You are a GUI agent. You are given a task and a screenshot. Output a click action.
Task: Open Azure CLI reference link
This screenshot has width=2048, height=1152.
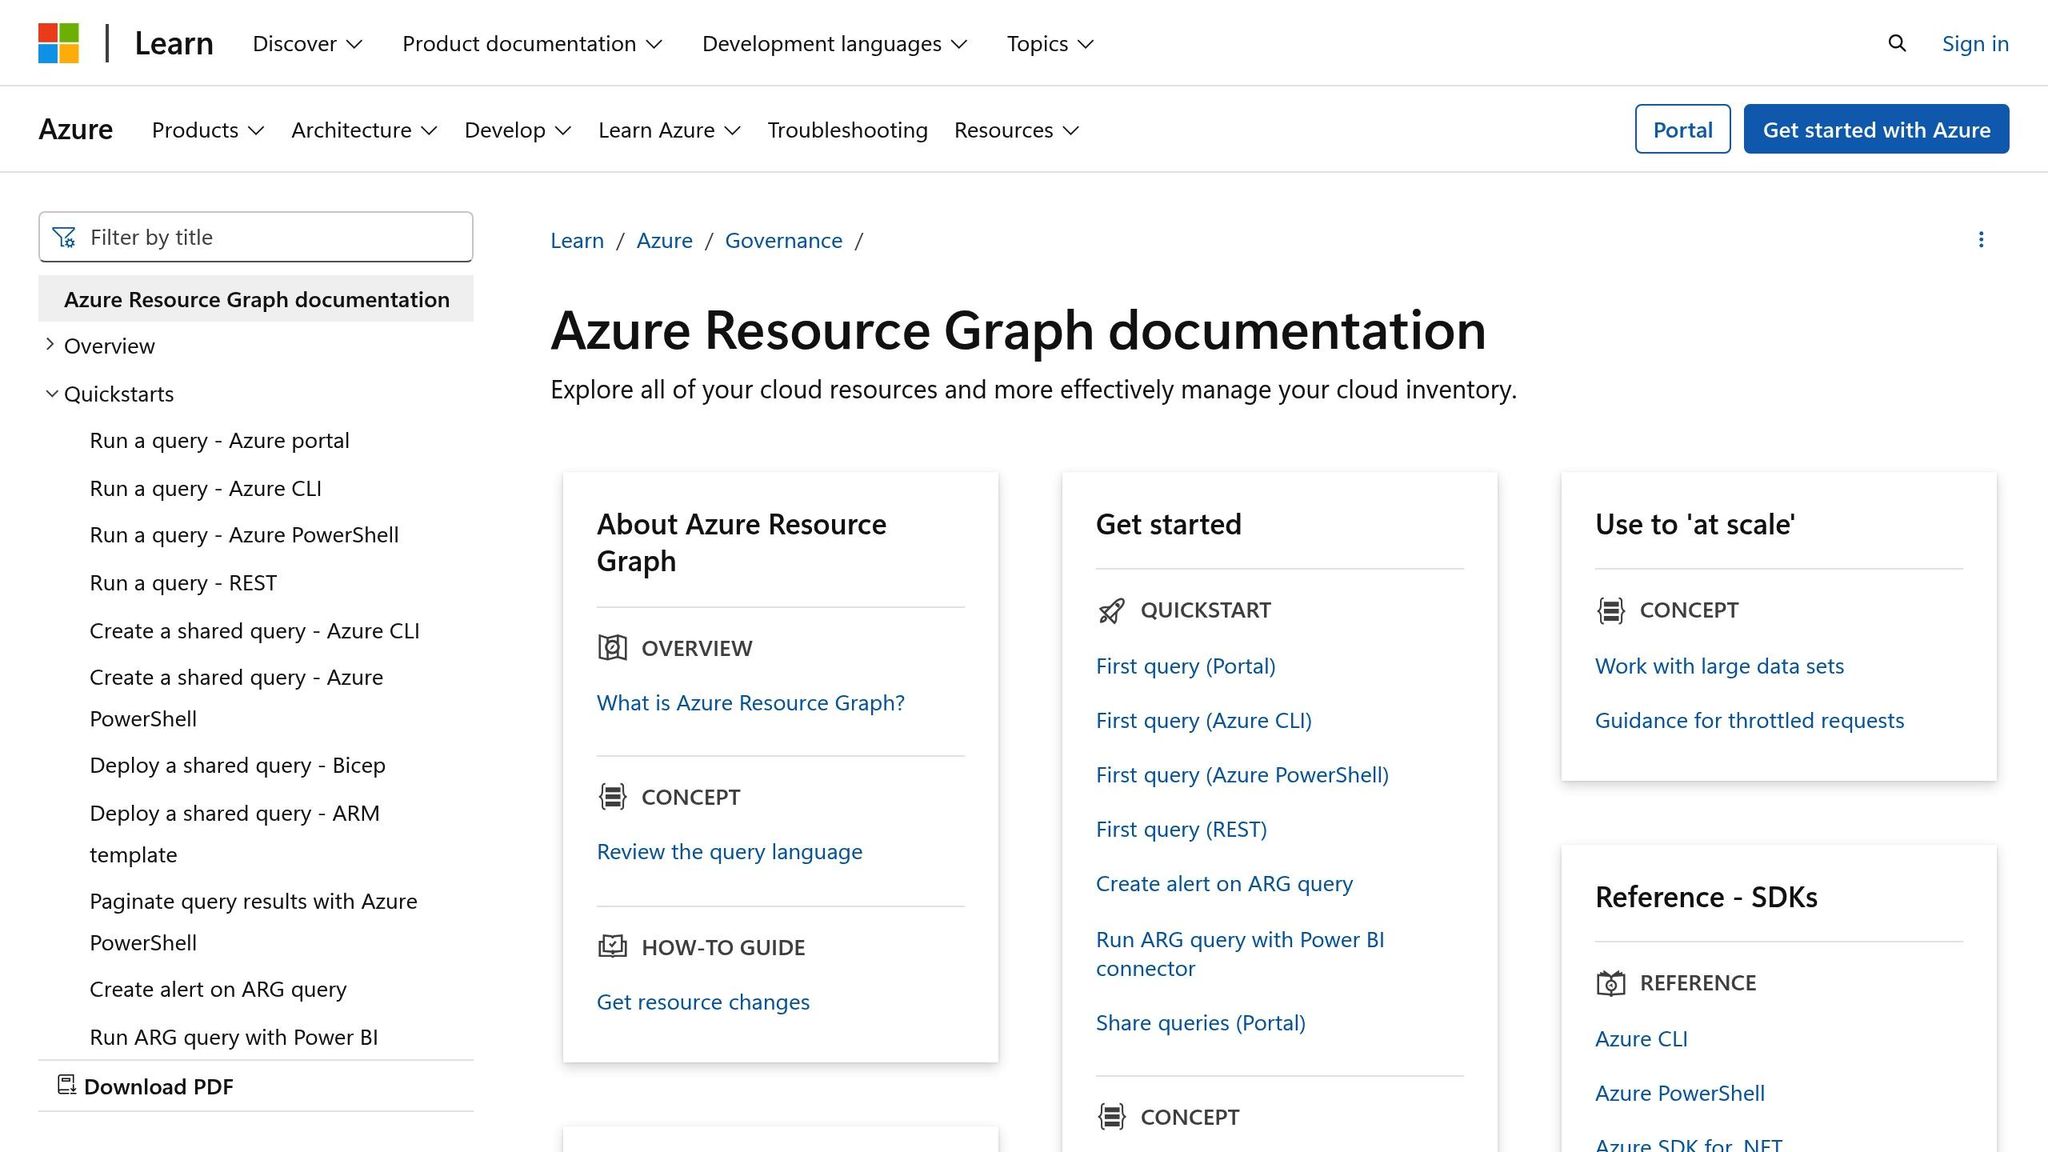tap(1641, 1039)
